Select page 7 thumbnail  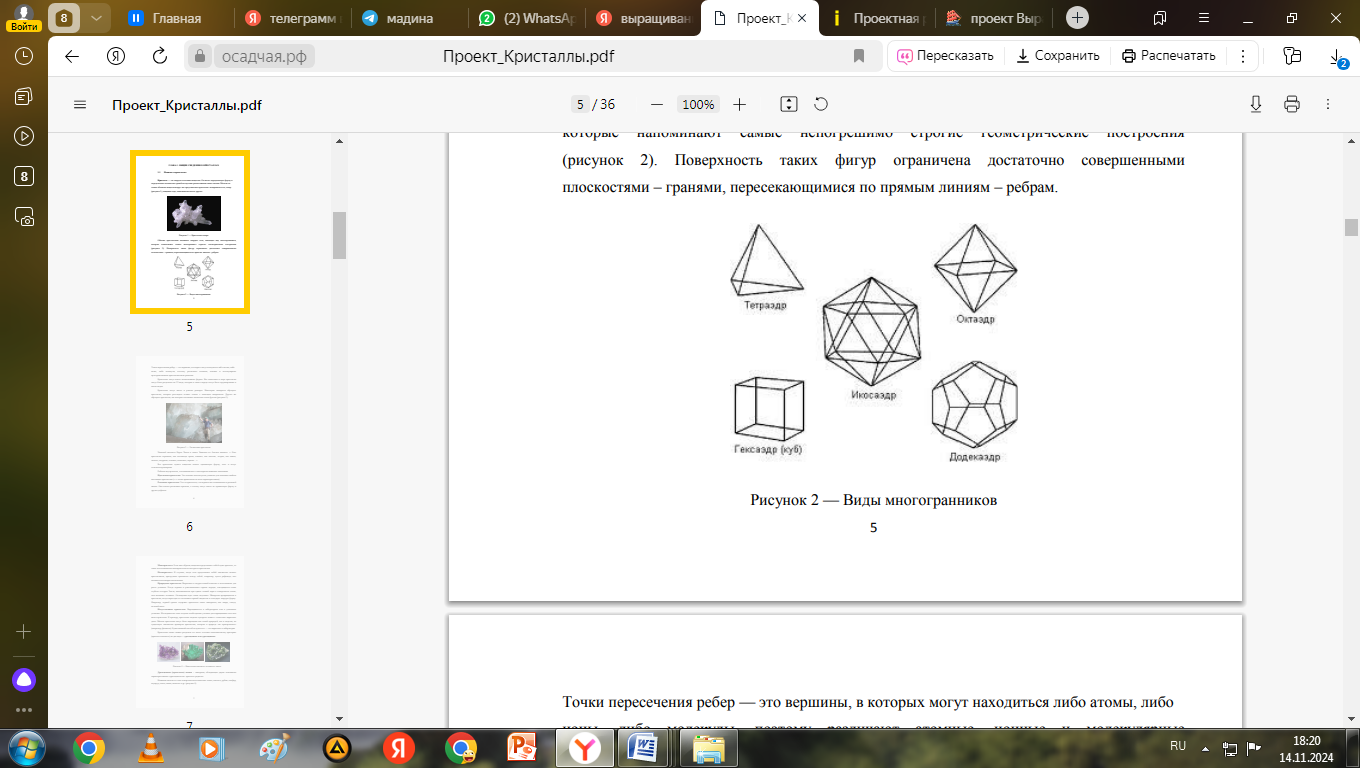click(x=190, y=632)
